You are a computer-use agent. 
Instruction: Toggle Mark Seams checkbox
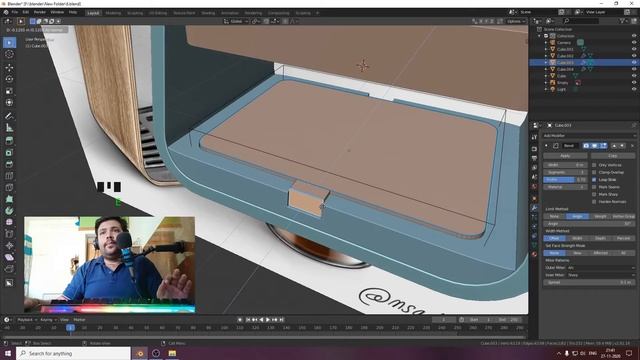594,187
